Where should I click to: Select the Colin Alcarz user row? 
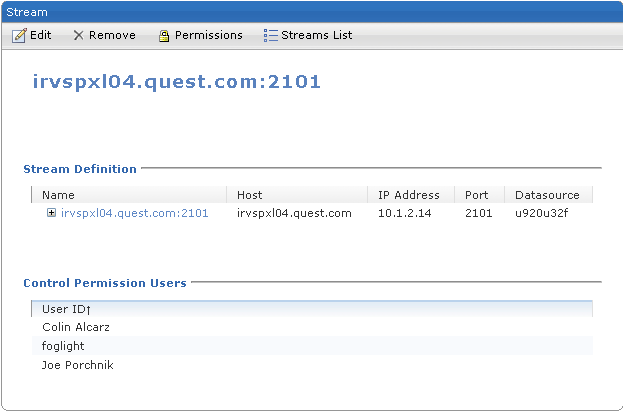coord(77,327)
